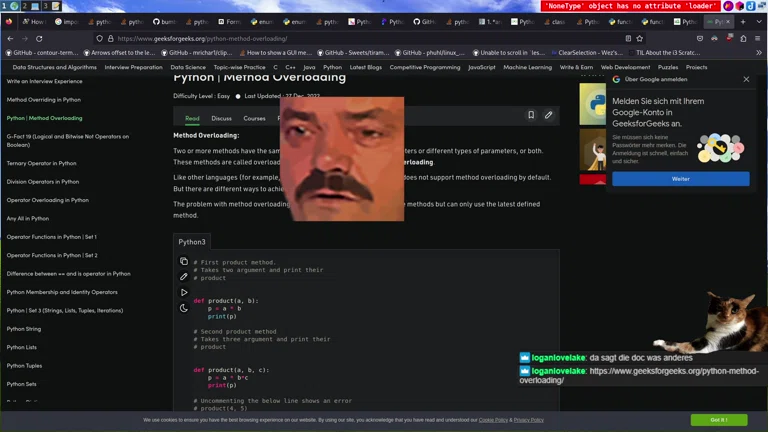Viewport: 768px width, 432px height.
Task: Close the active Python tab
Action: pyautogui.click(x=728, y=22)
